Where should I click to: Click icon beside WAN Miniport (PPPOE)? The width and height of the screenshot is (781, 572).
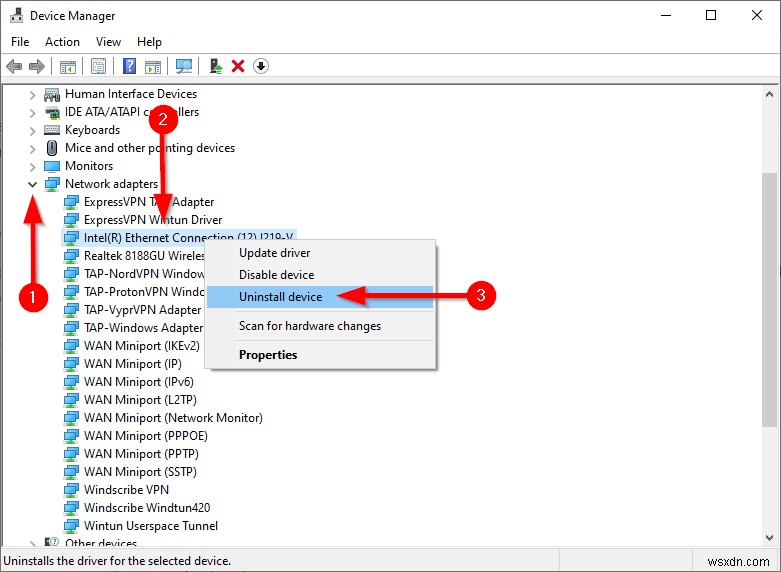(71, 436)
